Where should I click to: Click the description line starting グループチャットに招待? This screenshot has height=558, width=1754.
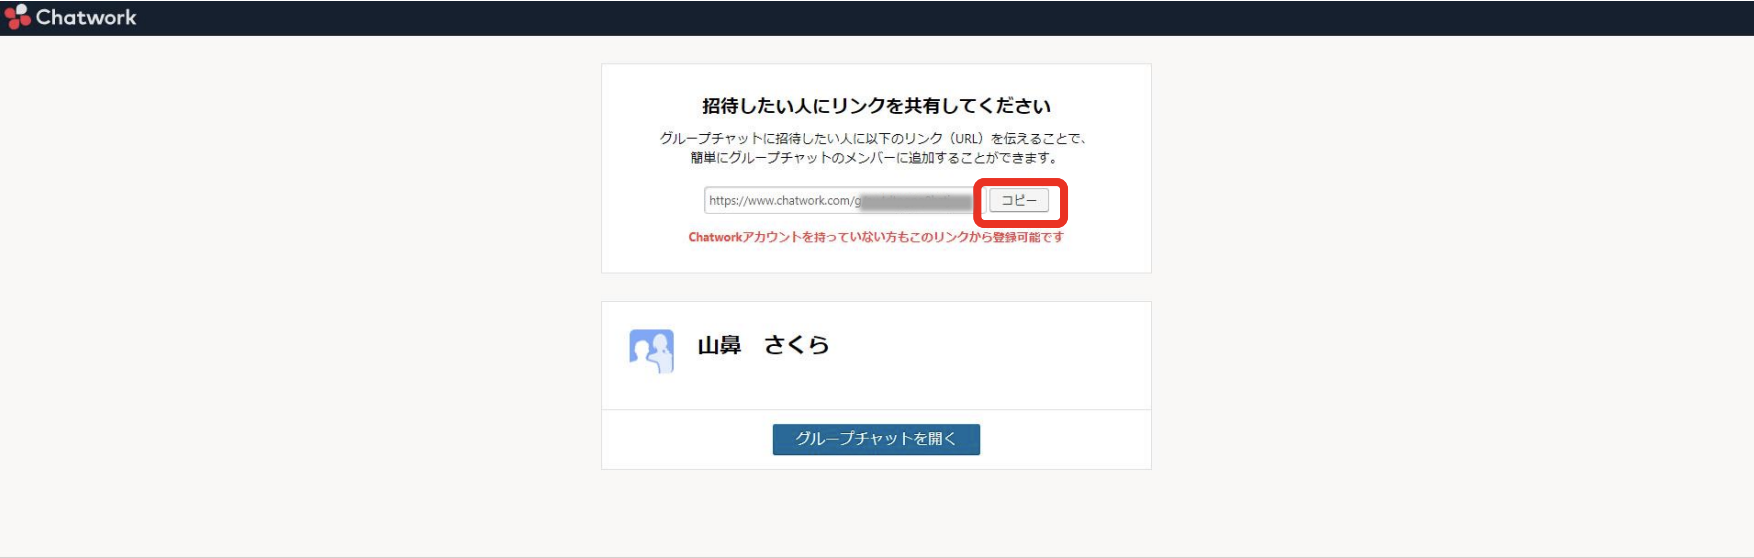point(872,139)
